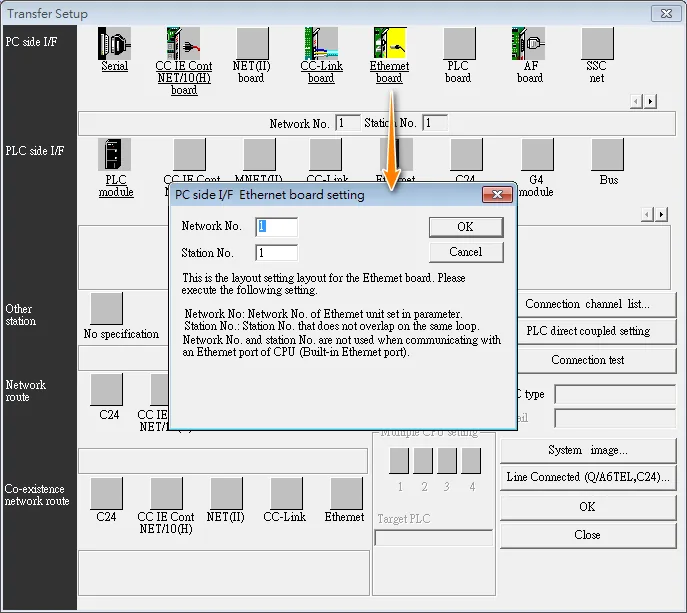Select the Serial PC side interface icon
Image resolution: width=687 pixels, height=613 pixels.
coord(114,43)
